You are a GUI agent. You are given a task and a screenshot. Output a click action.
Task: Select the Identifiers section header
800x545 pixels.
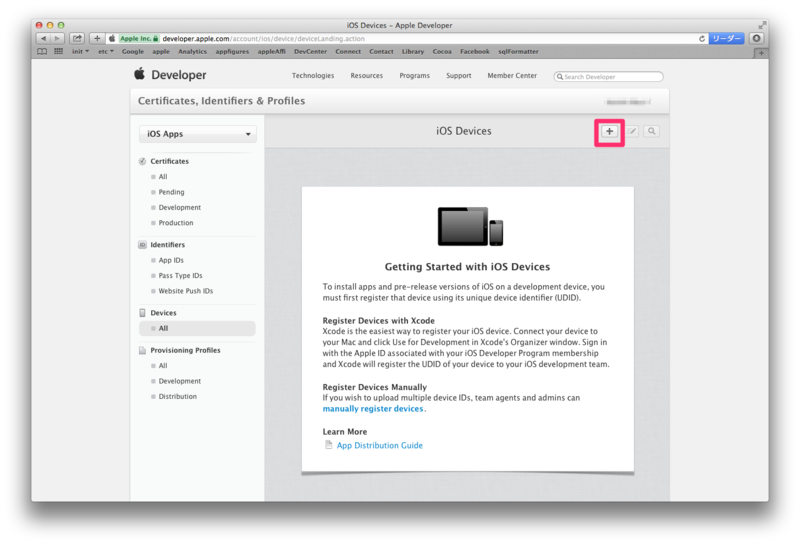[167, 245]
